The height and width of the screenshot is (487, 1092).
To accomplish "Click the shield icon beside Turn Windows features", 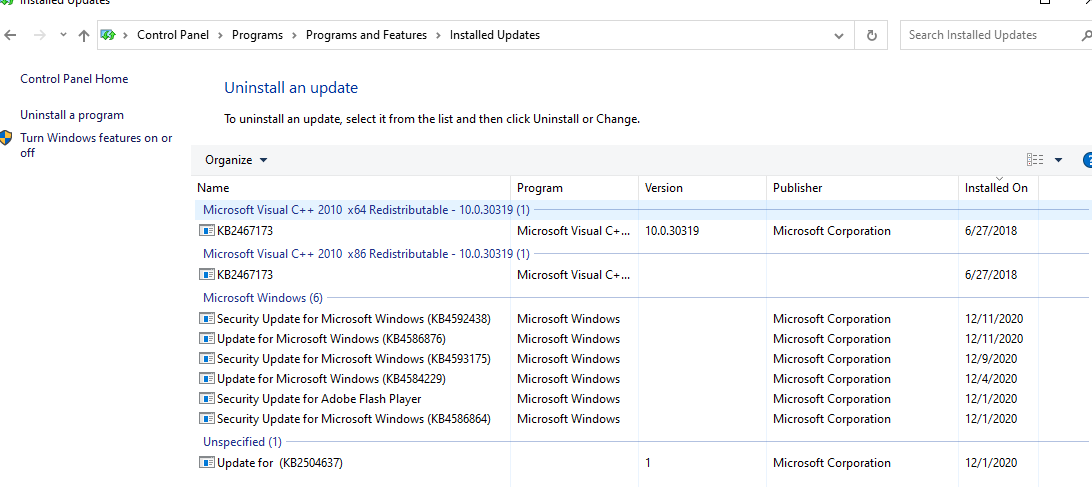I will pos(7,138).
